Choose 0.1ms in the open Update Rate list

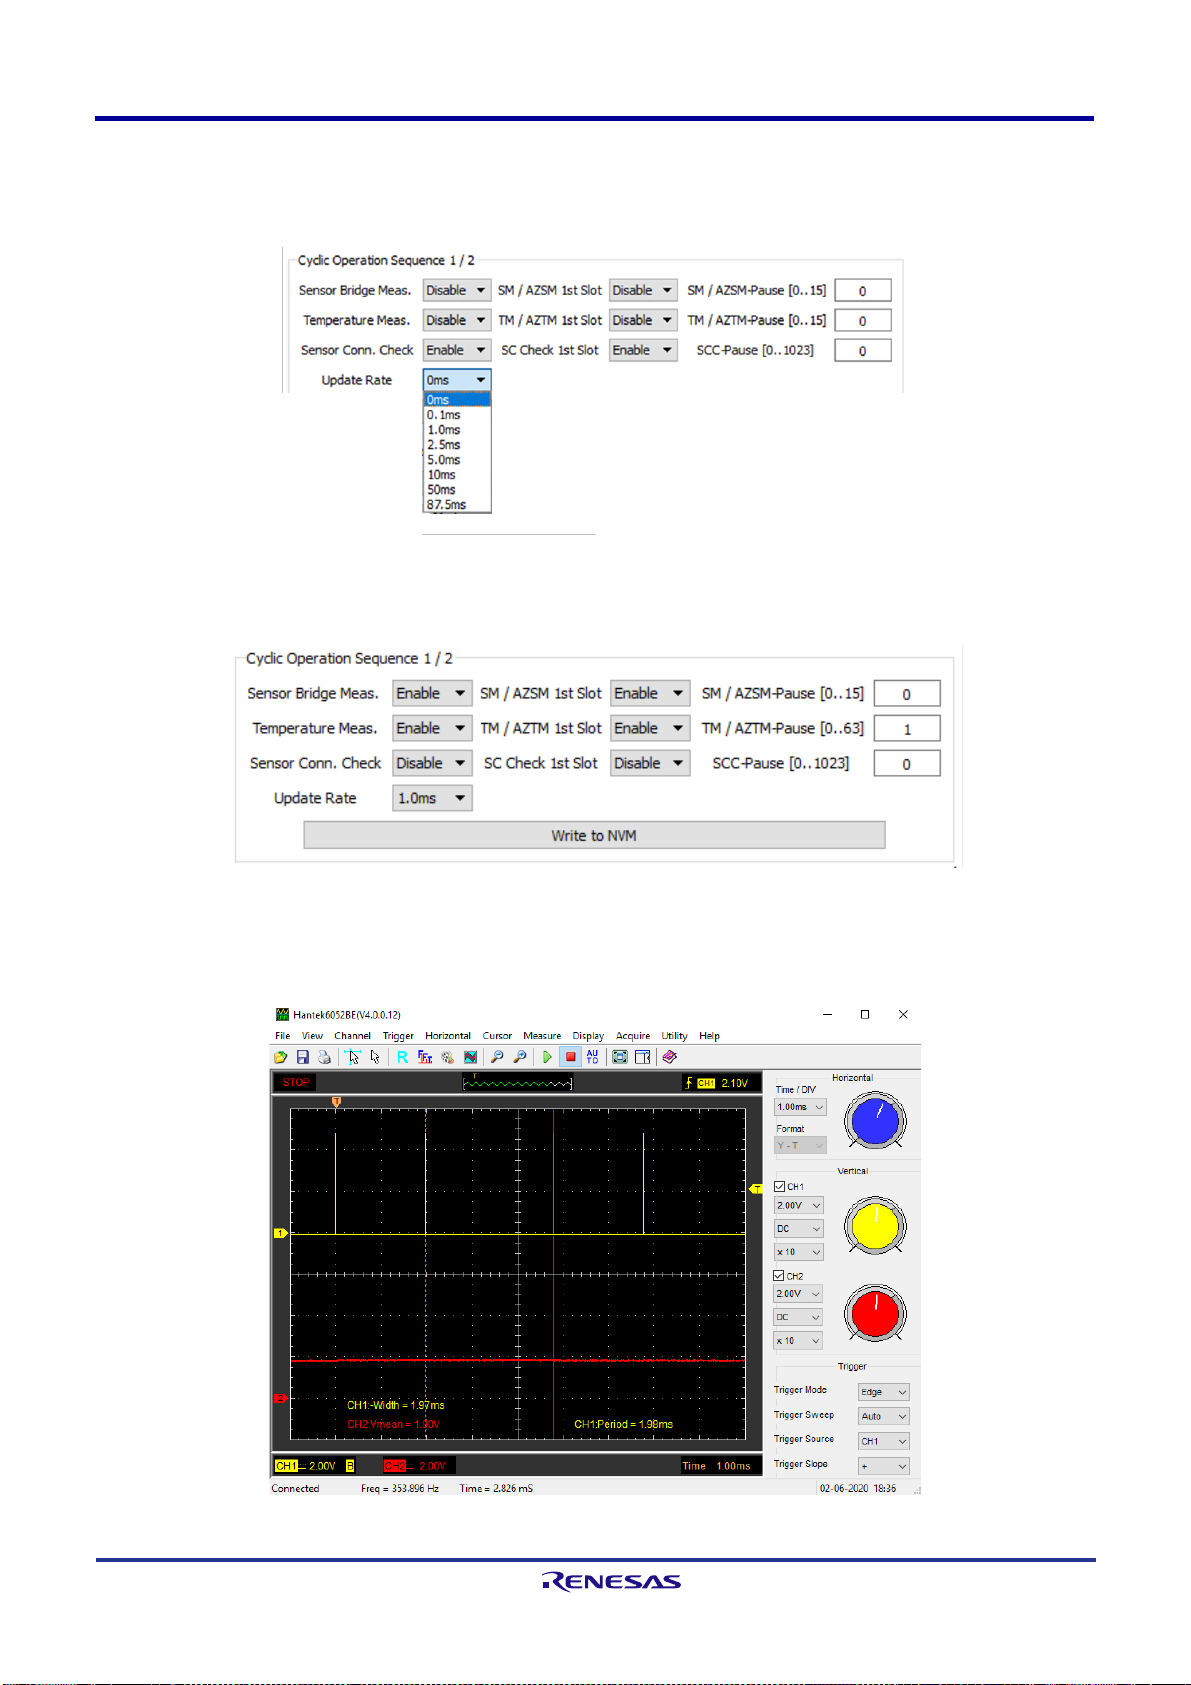457,415
